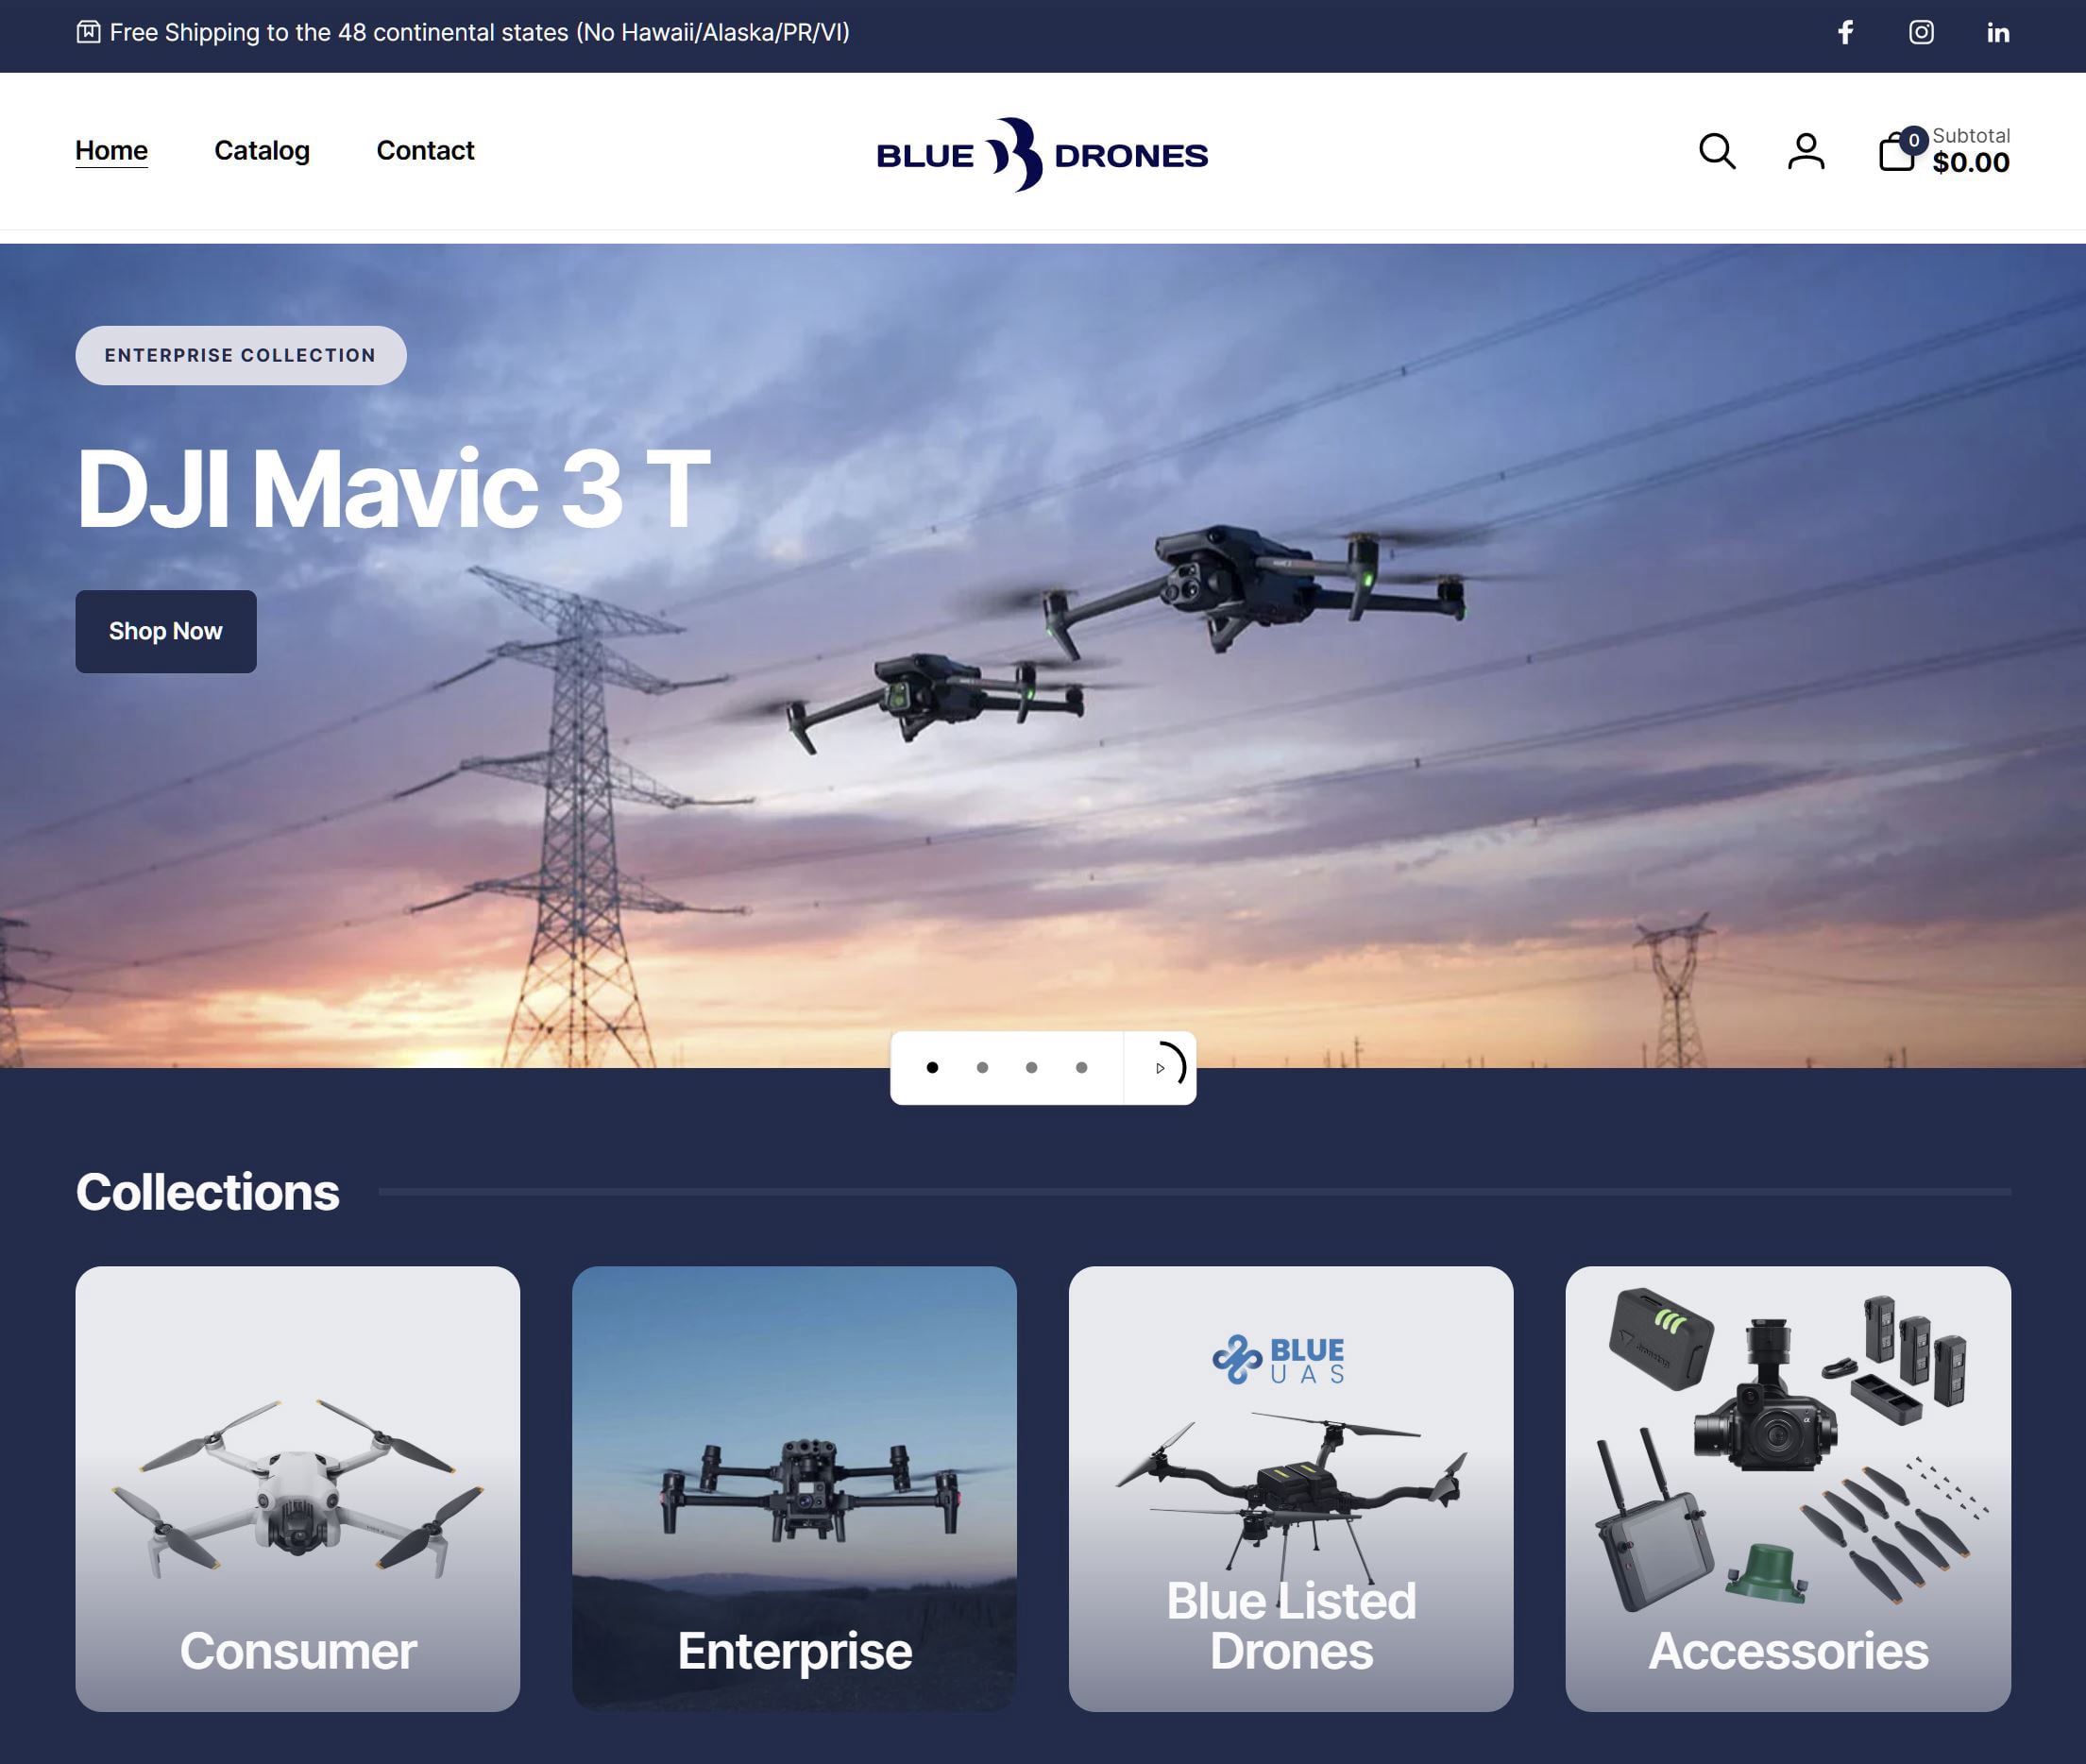Viewport: 2086px width, 1764px height.
Task: Jump to the third slide indicator
Action: 1031,1067
